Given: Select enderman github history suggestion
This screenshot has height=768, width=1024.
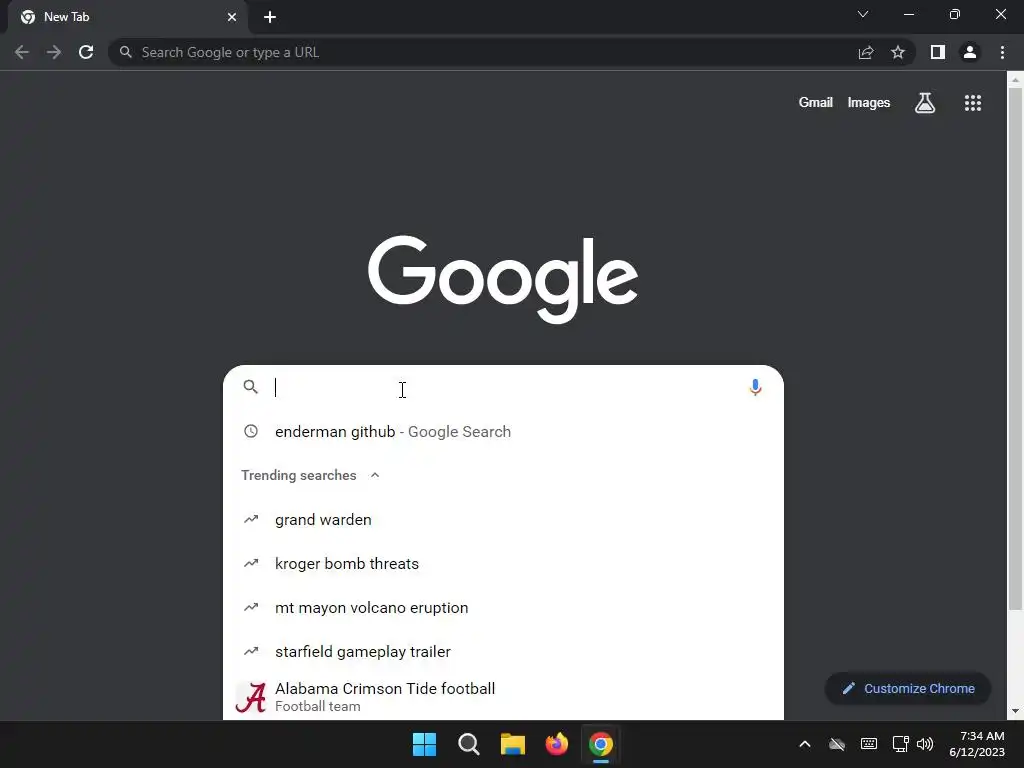Looking at the screenshot, I should (503, 432).
